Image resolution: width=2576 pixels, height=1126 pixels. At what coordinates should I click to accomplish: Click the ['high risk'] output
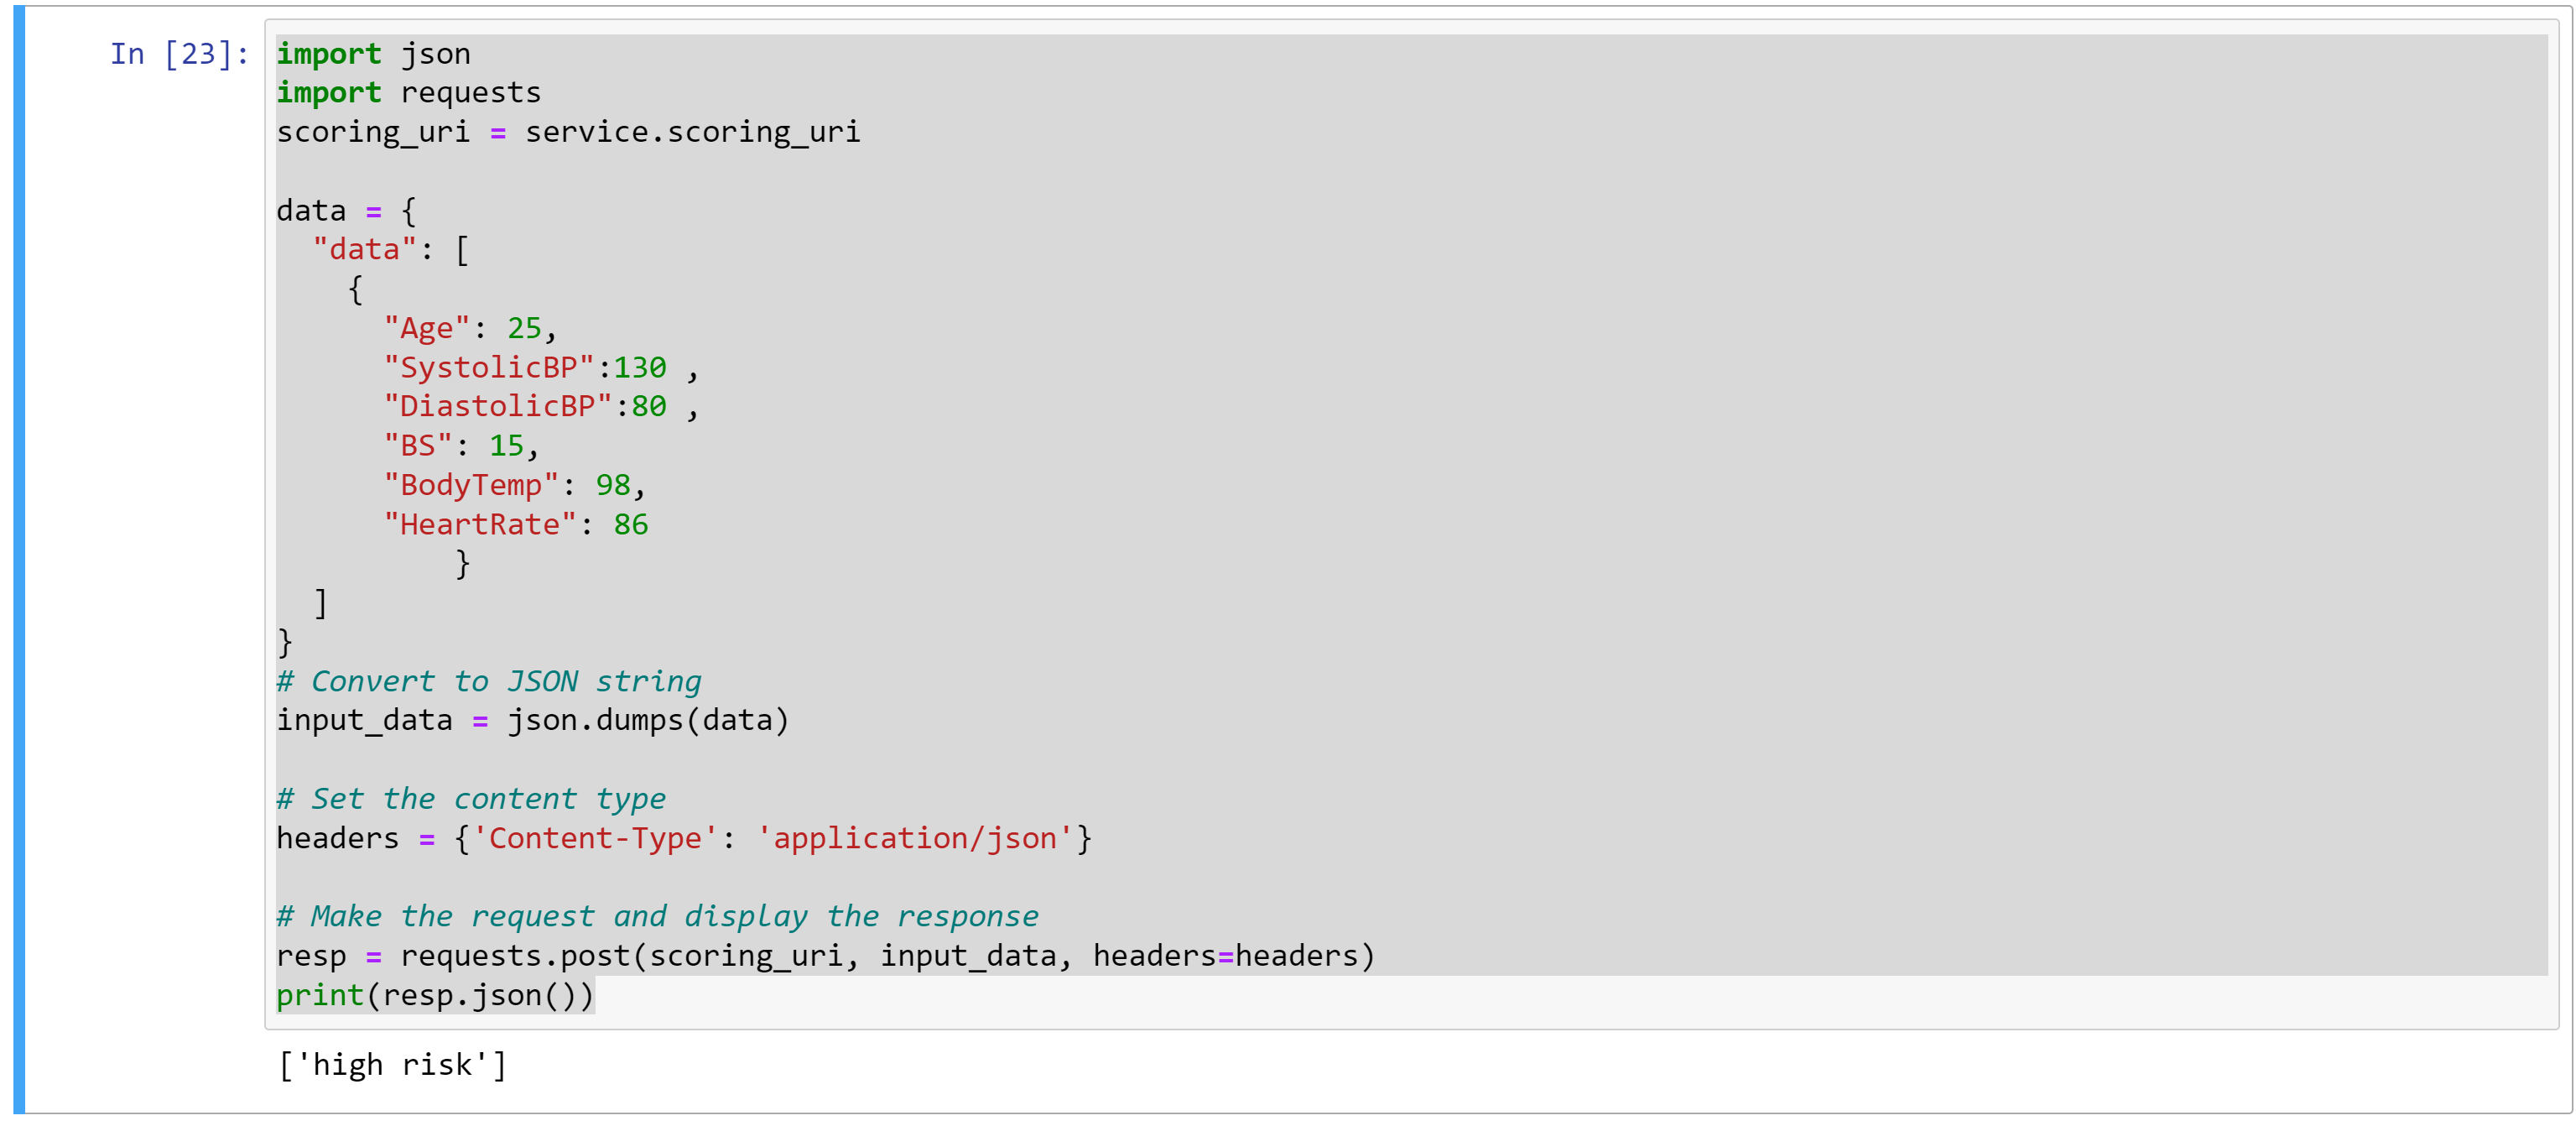point(392,1066)
